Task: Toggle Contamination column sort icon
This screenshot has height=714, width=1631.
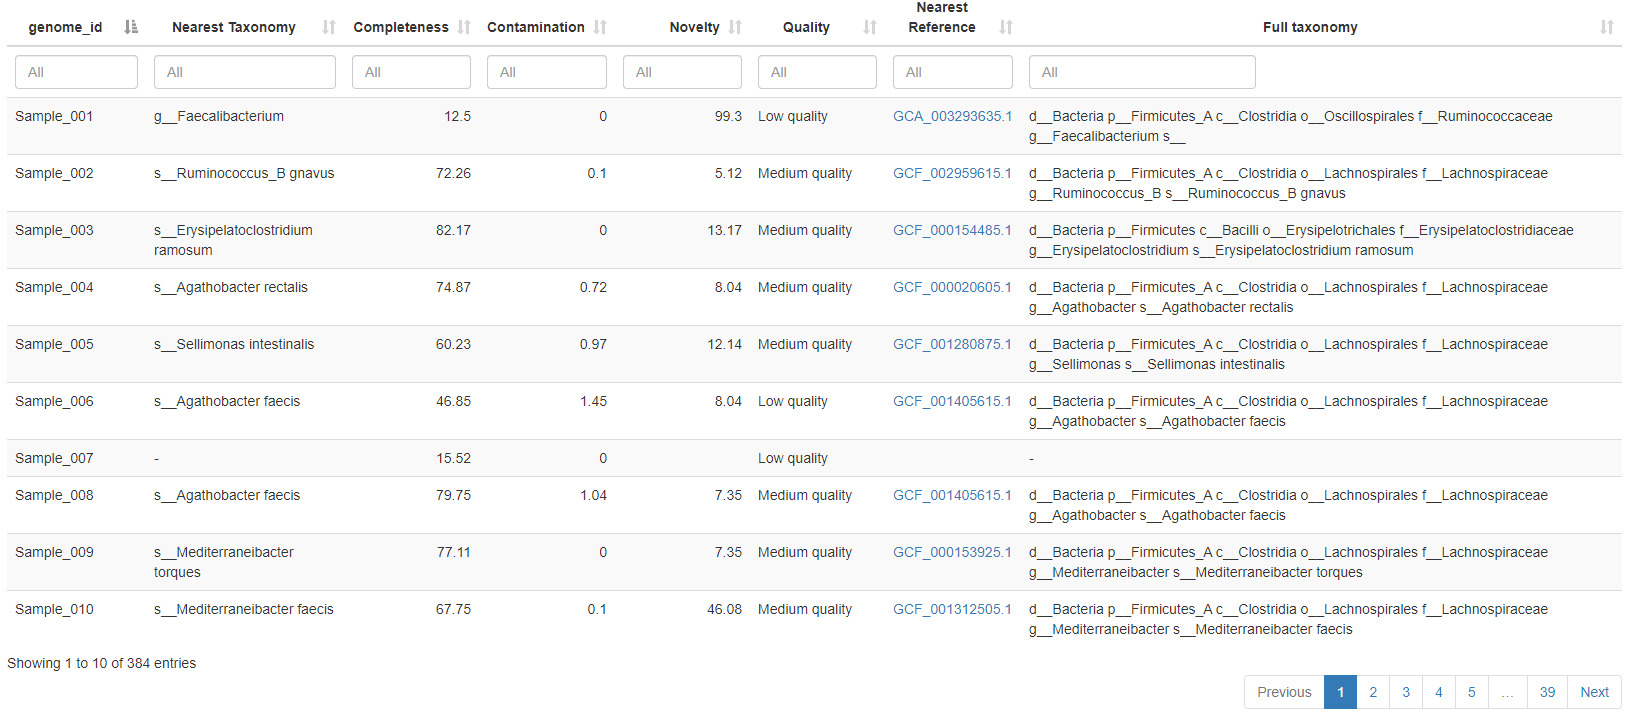Action: click(x=600, y=27)
